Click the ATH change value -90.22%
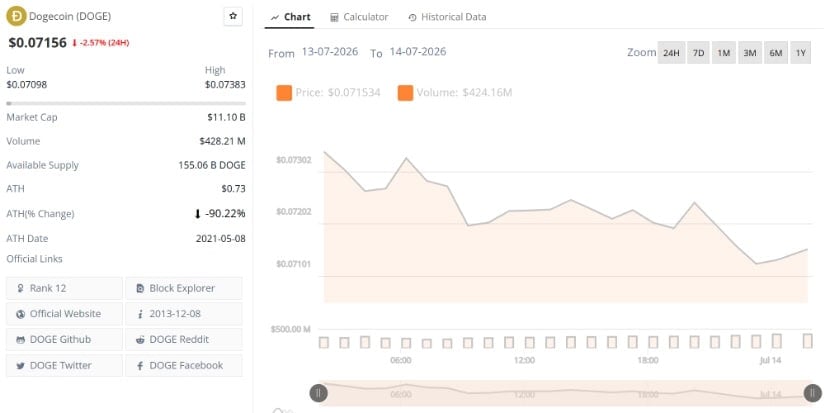Image resolution: width=825 pixels, height=413 pixels. coord(219,214)
